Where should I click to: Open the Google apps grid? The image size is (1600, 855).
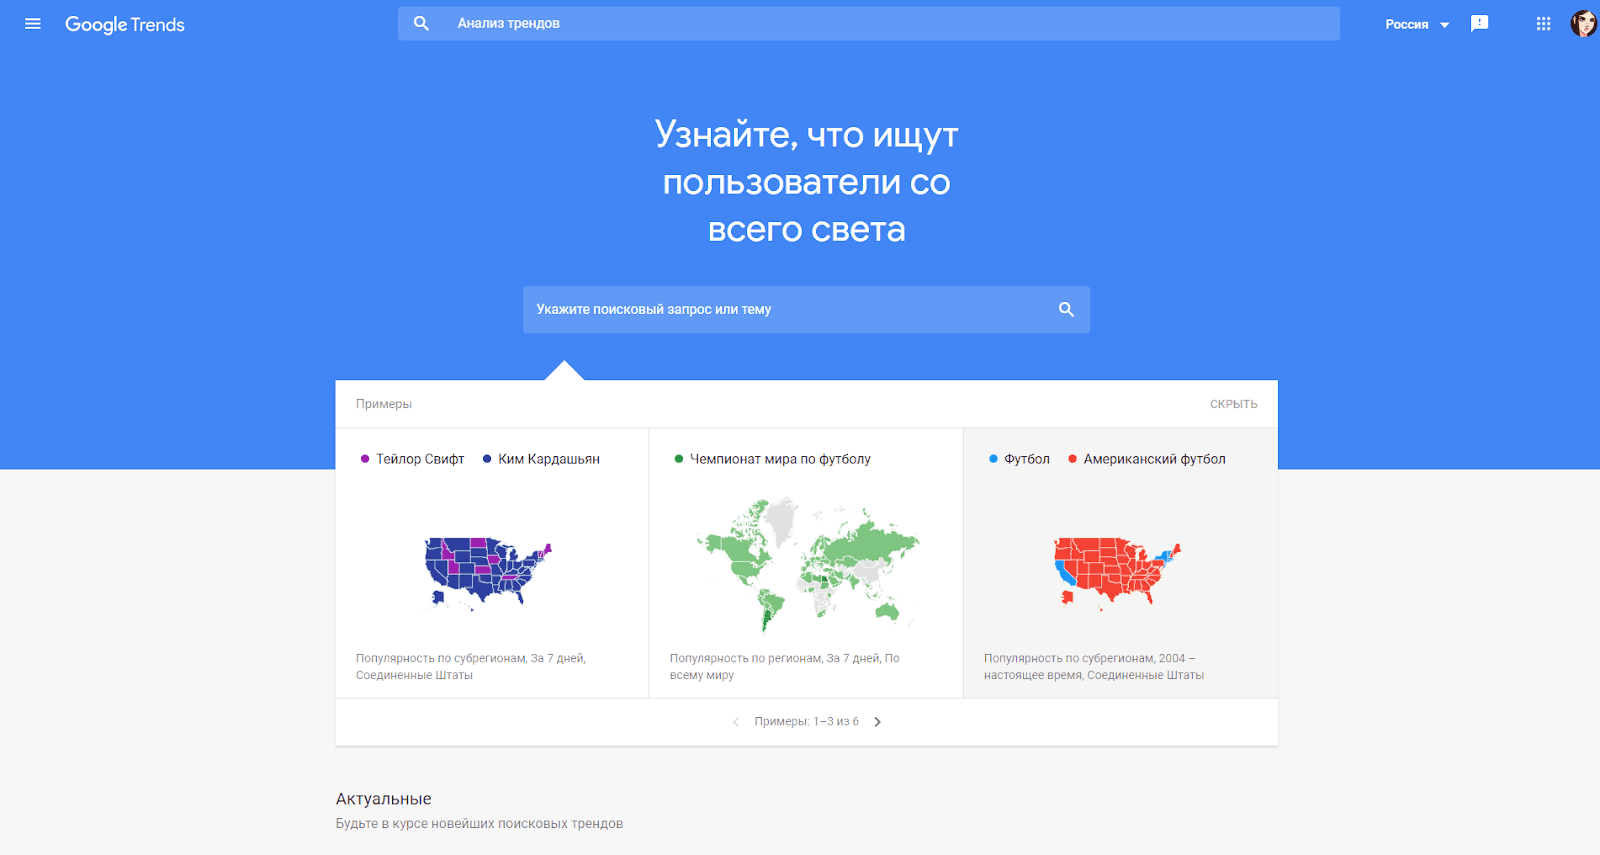tap(1543, 24)
